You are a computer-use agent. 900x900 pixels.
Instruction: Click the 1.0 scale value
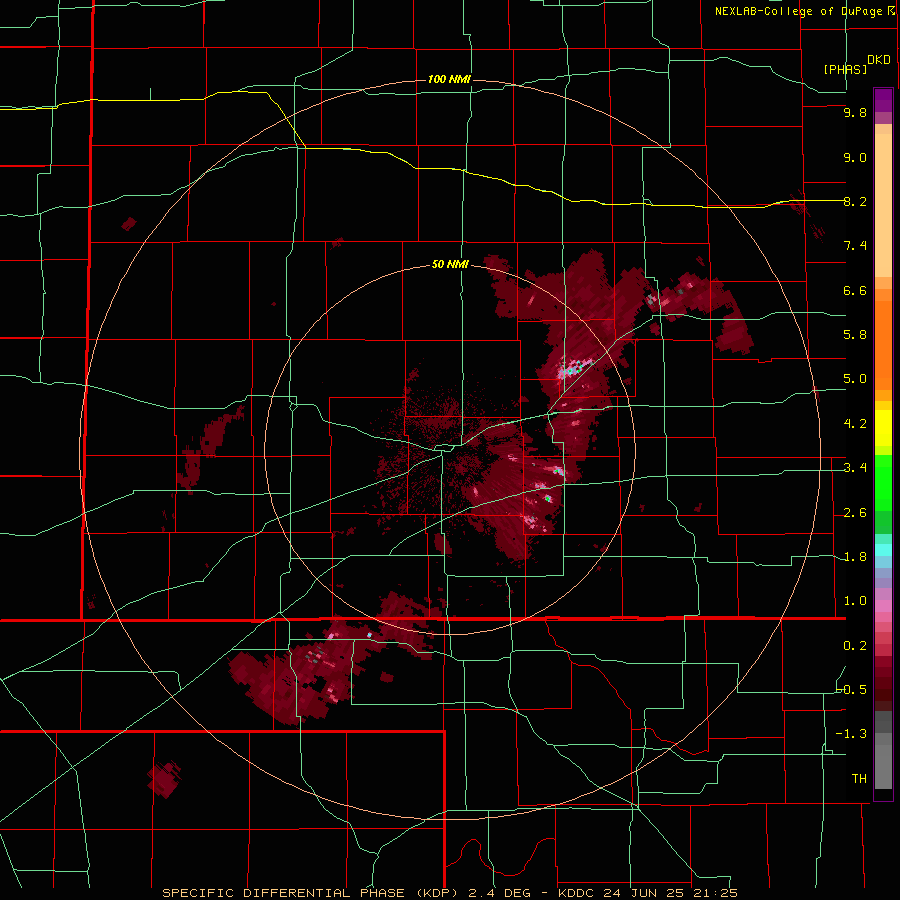point(855,601)
